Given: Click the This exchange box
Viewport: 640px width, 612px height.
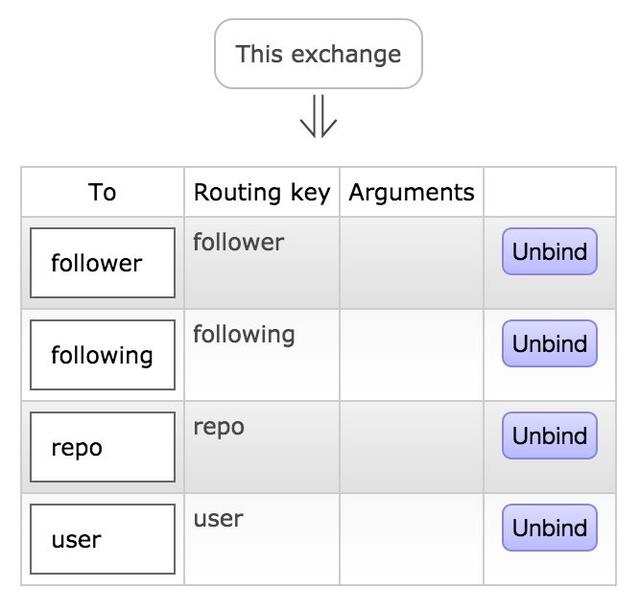Looking at the screenshot, I should point(318,53).
